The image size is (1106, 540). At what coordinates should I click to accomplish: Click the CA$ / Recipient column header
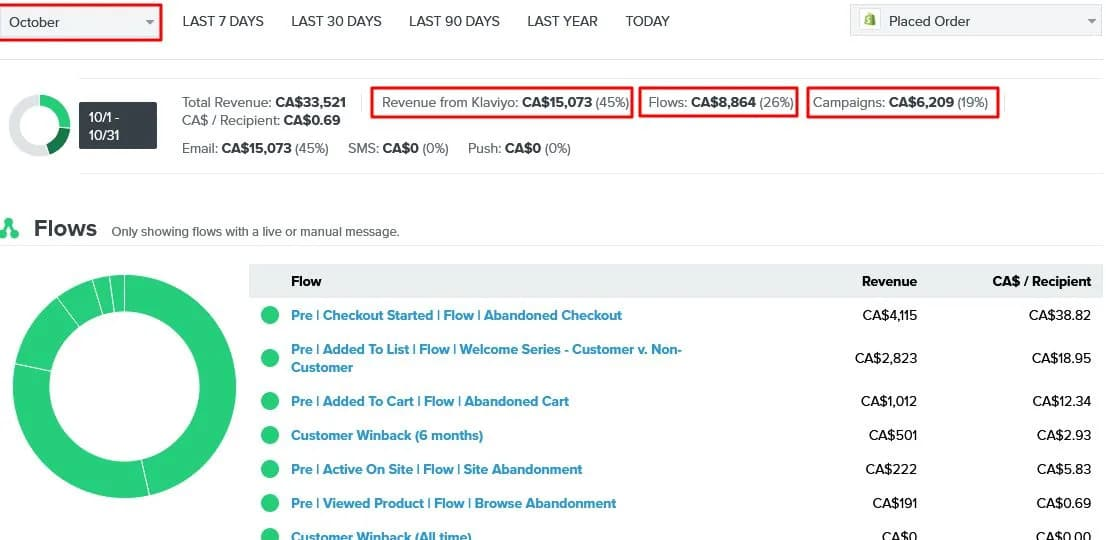point(1042,281)
